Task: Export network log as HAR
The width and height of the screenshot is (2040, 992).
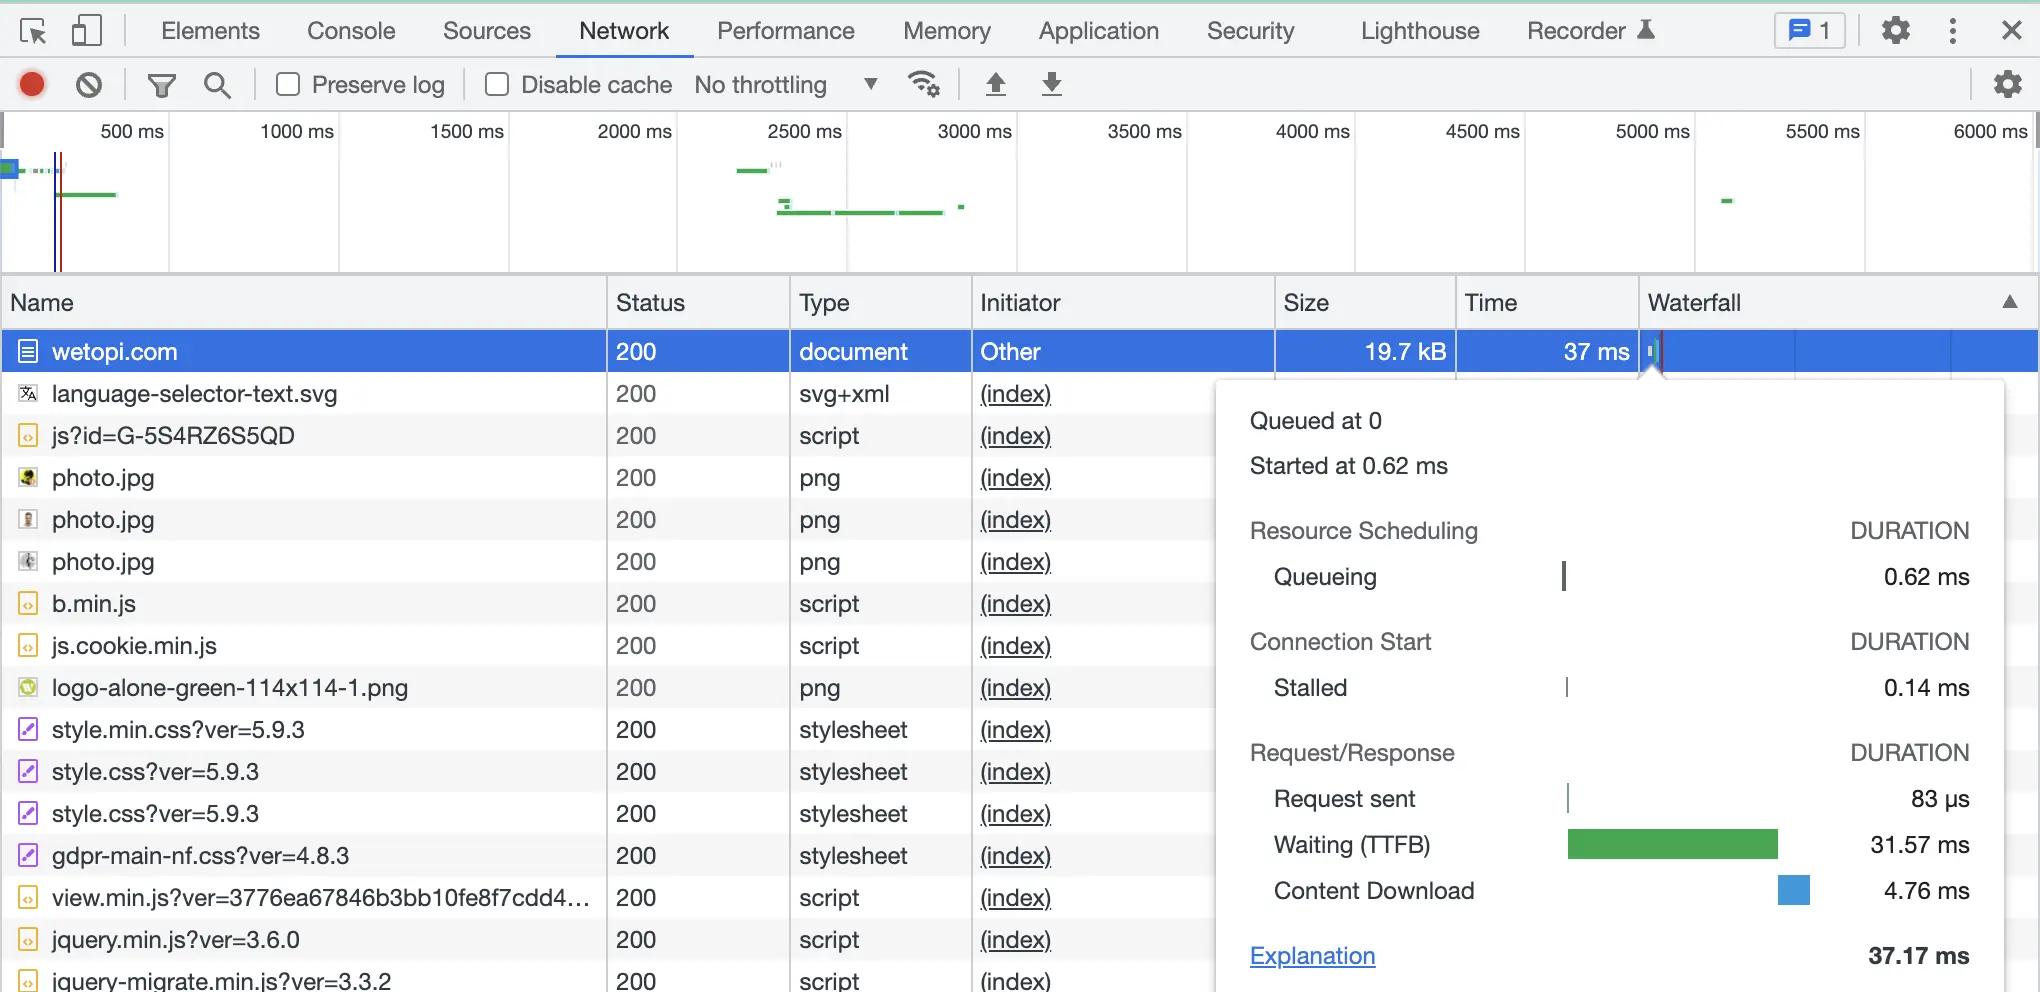Action: pyautogui.click(x=1051, y=84)
